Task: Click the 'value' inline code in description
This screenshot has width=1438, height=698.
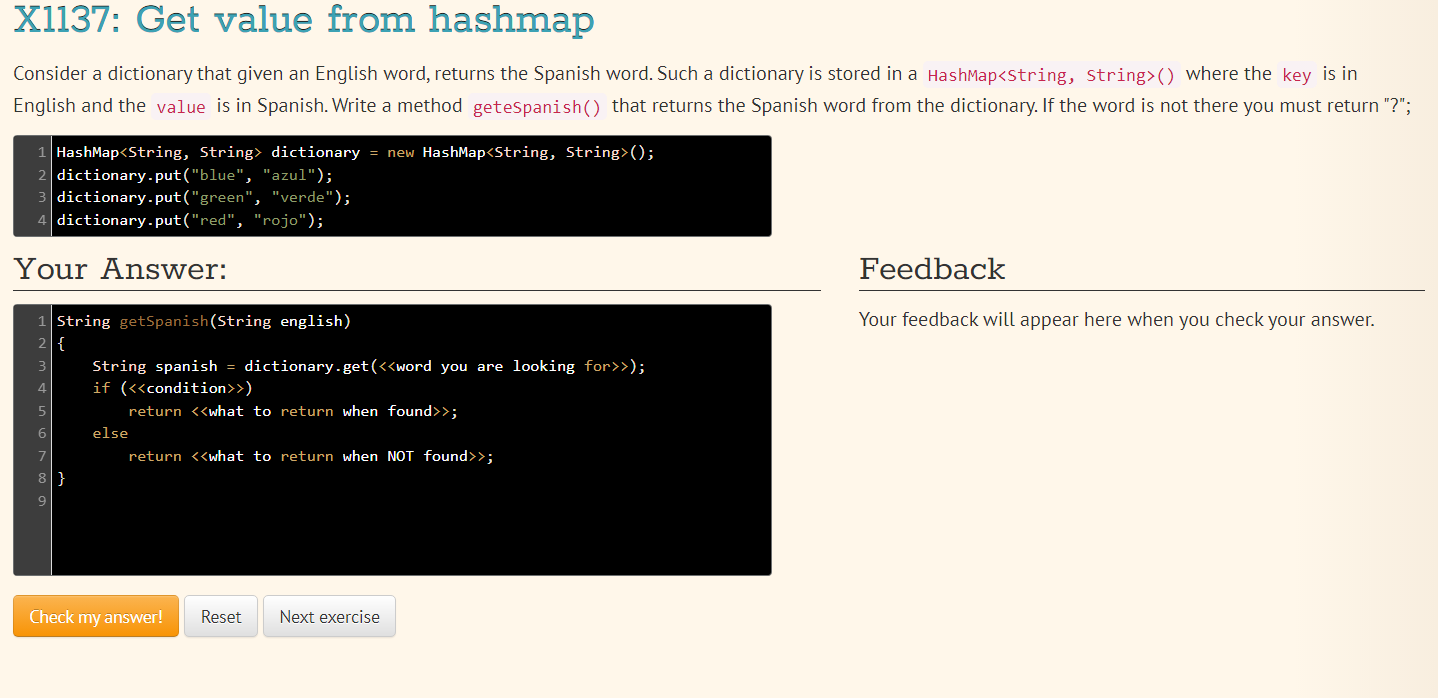Action: tap(181, 107)
